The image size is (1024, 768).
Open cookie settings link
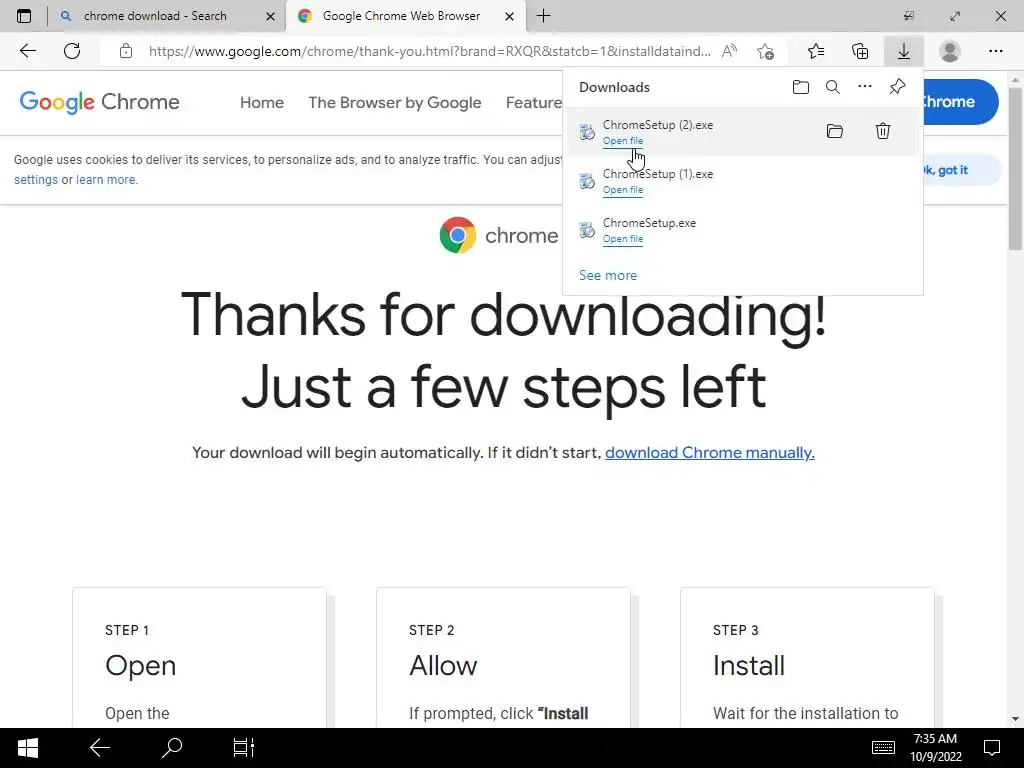point(36,180)
